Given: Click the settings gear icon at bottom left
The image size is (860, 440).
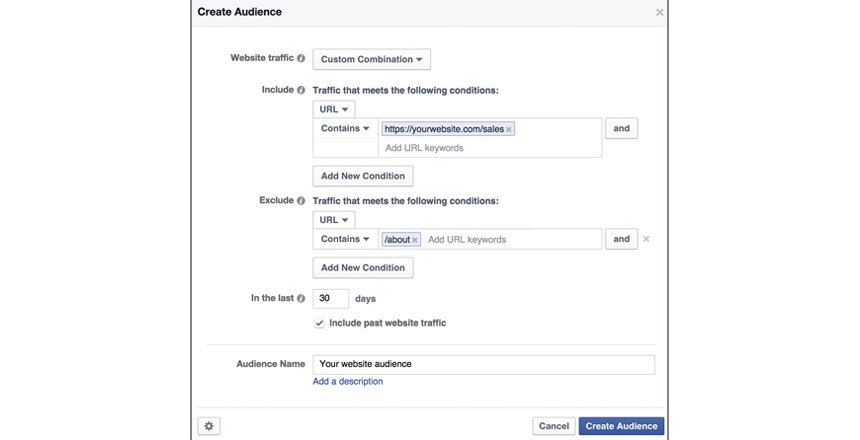Looking at the screenshot, I should (x=209, y=426).
